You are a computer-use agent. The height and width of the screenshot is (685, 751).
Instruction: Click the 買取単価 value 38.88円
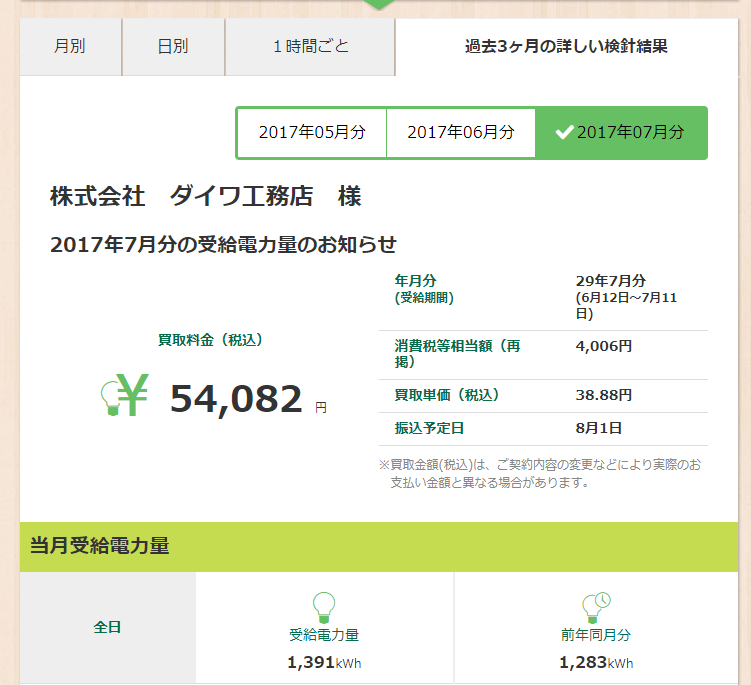pos(604,395)
